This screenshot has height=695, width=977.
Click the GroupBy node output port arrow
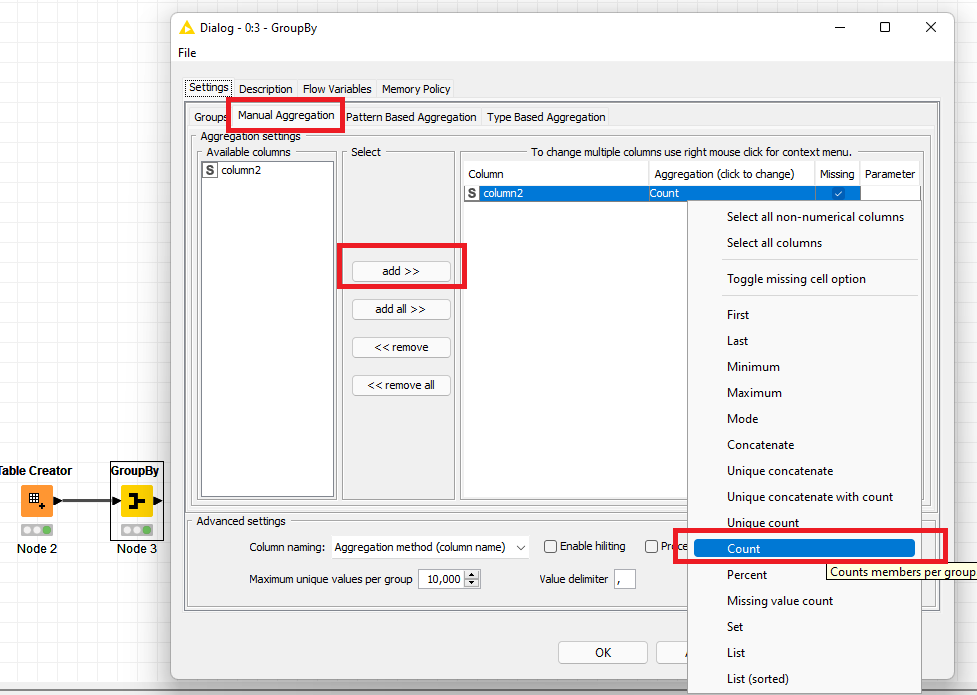click(x=158, y=501)
